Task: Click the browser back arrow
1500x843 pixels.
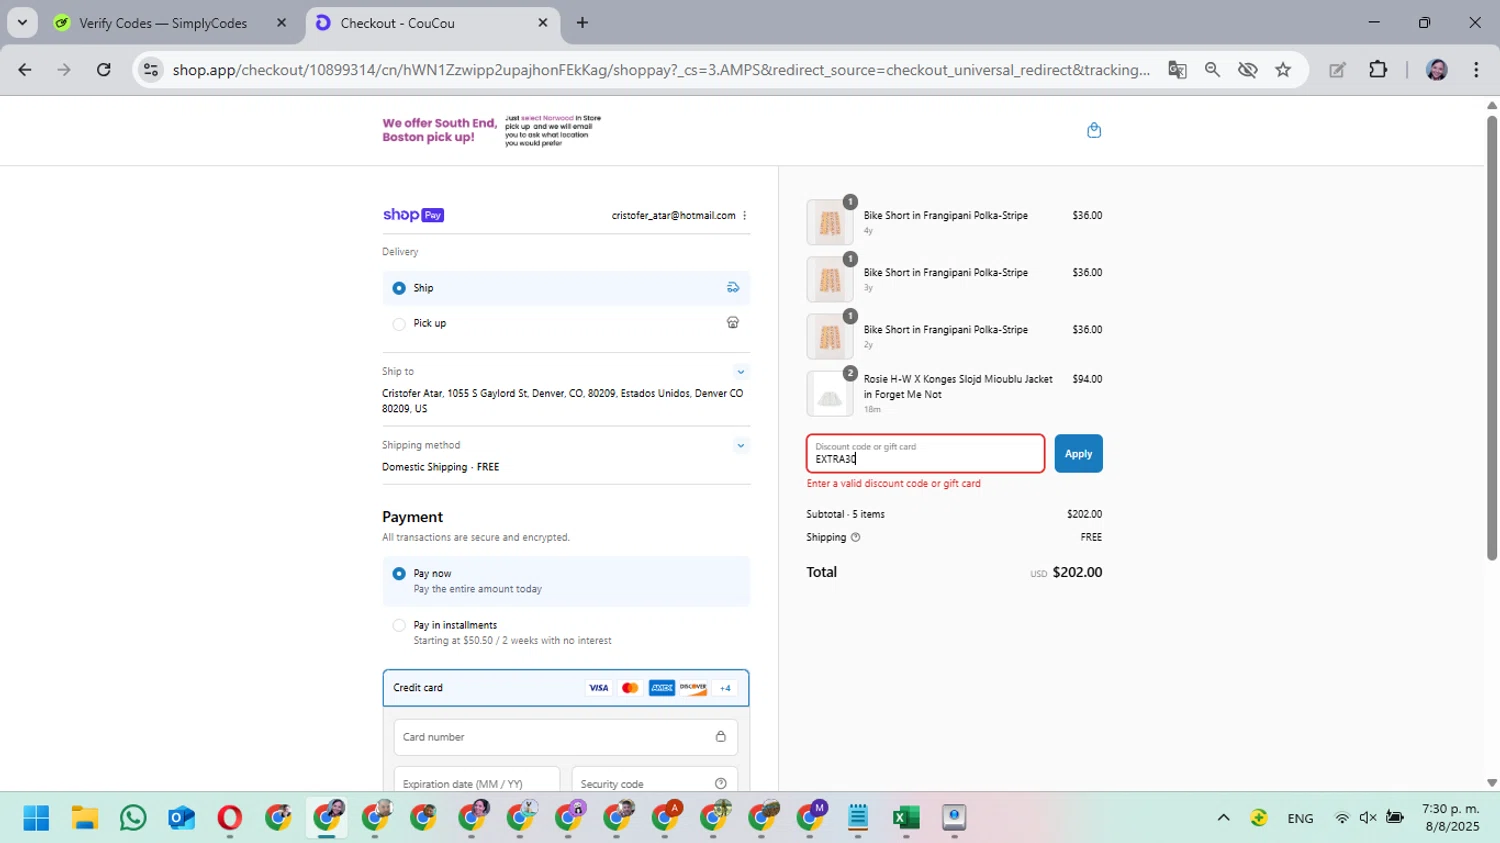Action: pyautogui.click(x=25, y=70)
